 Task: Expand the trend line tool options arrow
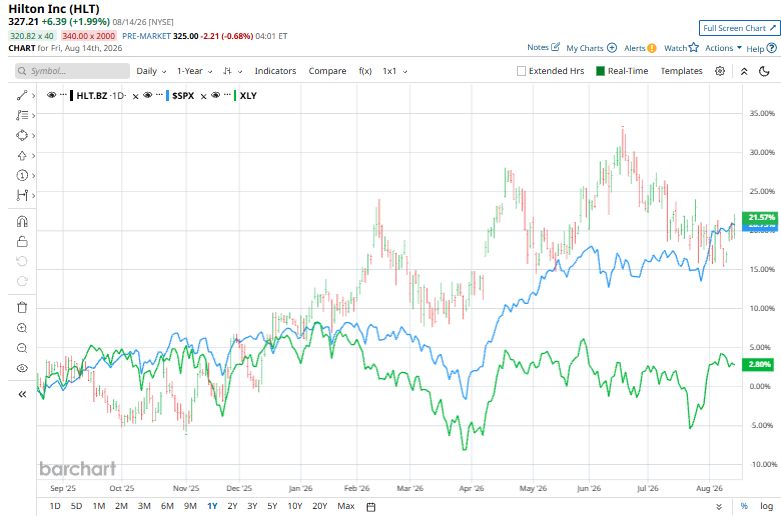(x=33, y=96)
